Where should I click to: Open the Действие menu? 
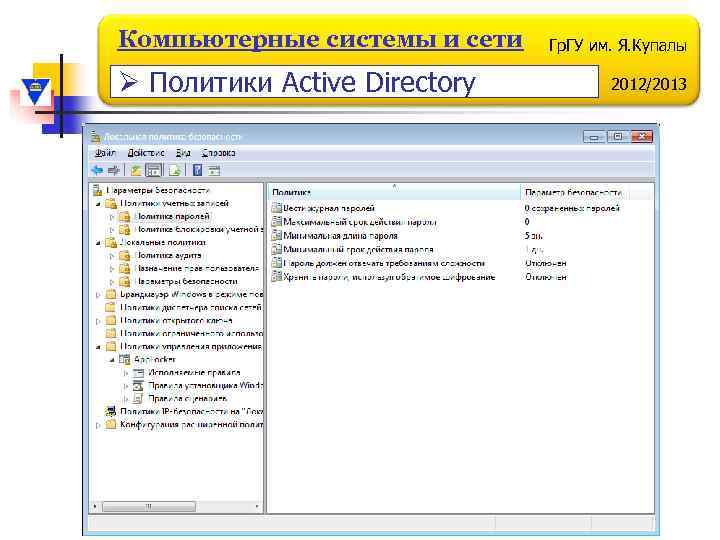click(x=146, y=153)
